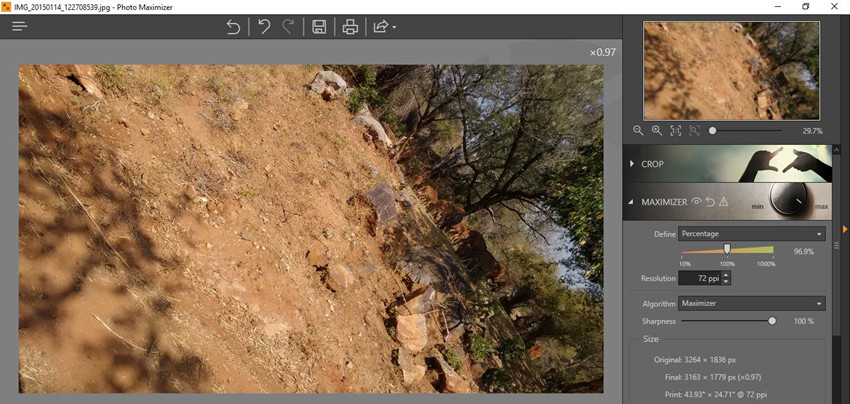Zoom in with the plus magnifier icon
The image size is (850, 404).
pyautogui.click(x=657, y=131)
